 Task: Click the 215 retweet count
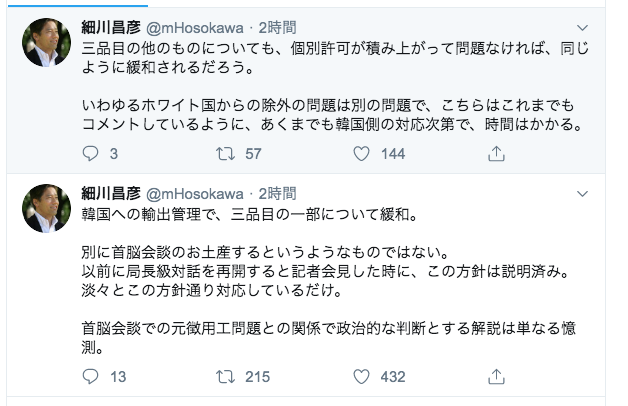click(x=258, y=377)
